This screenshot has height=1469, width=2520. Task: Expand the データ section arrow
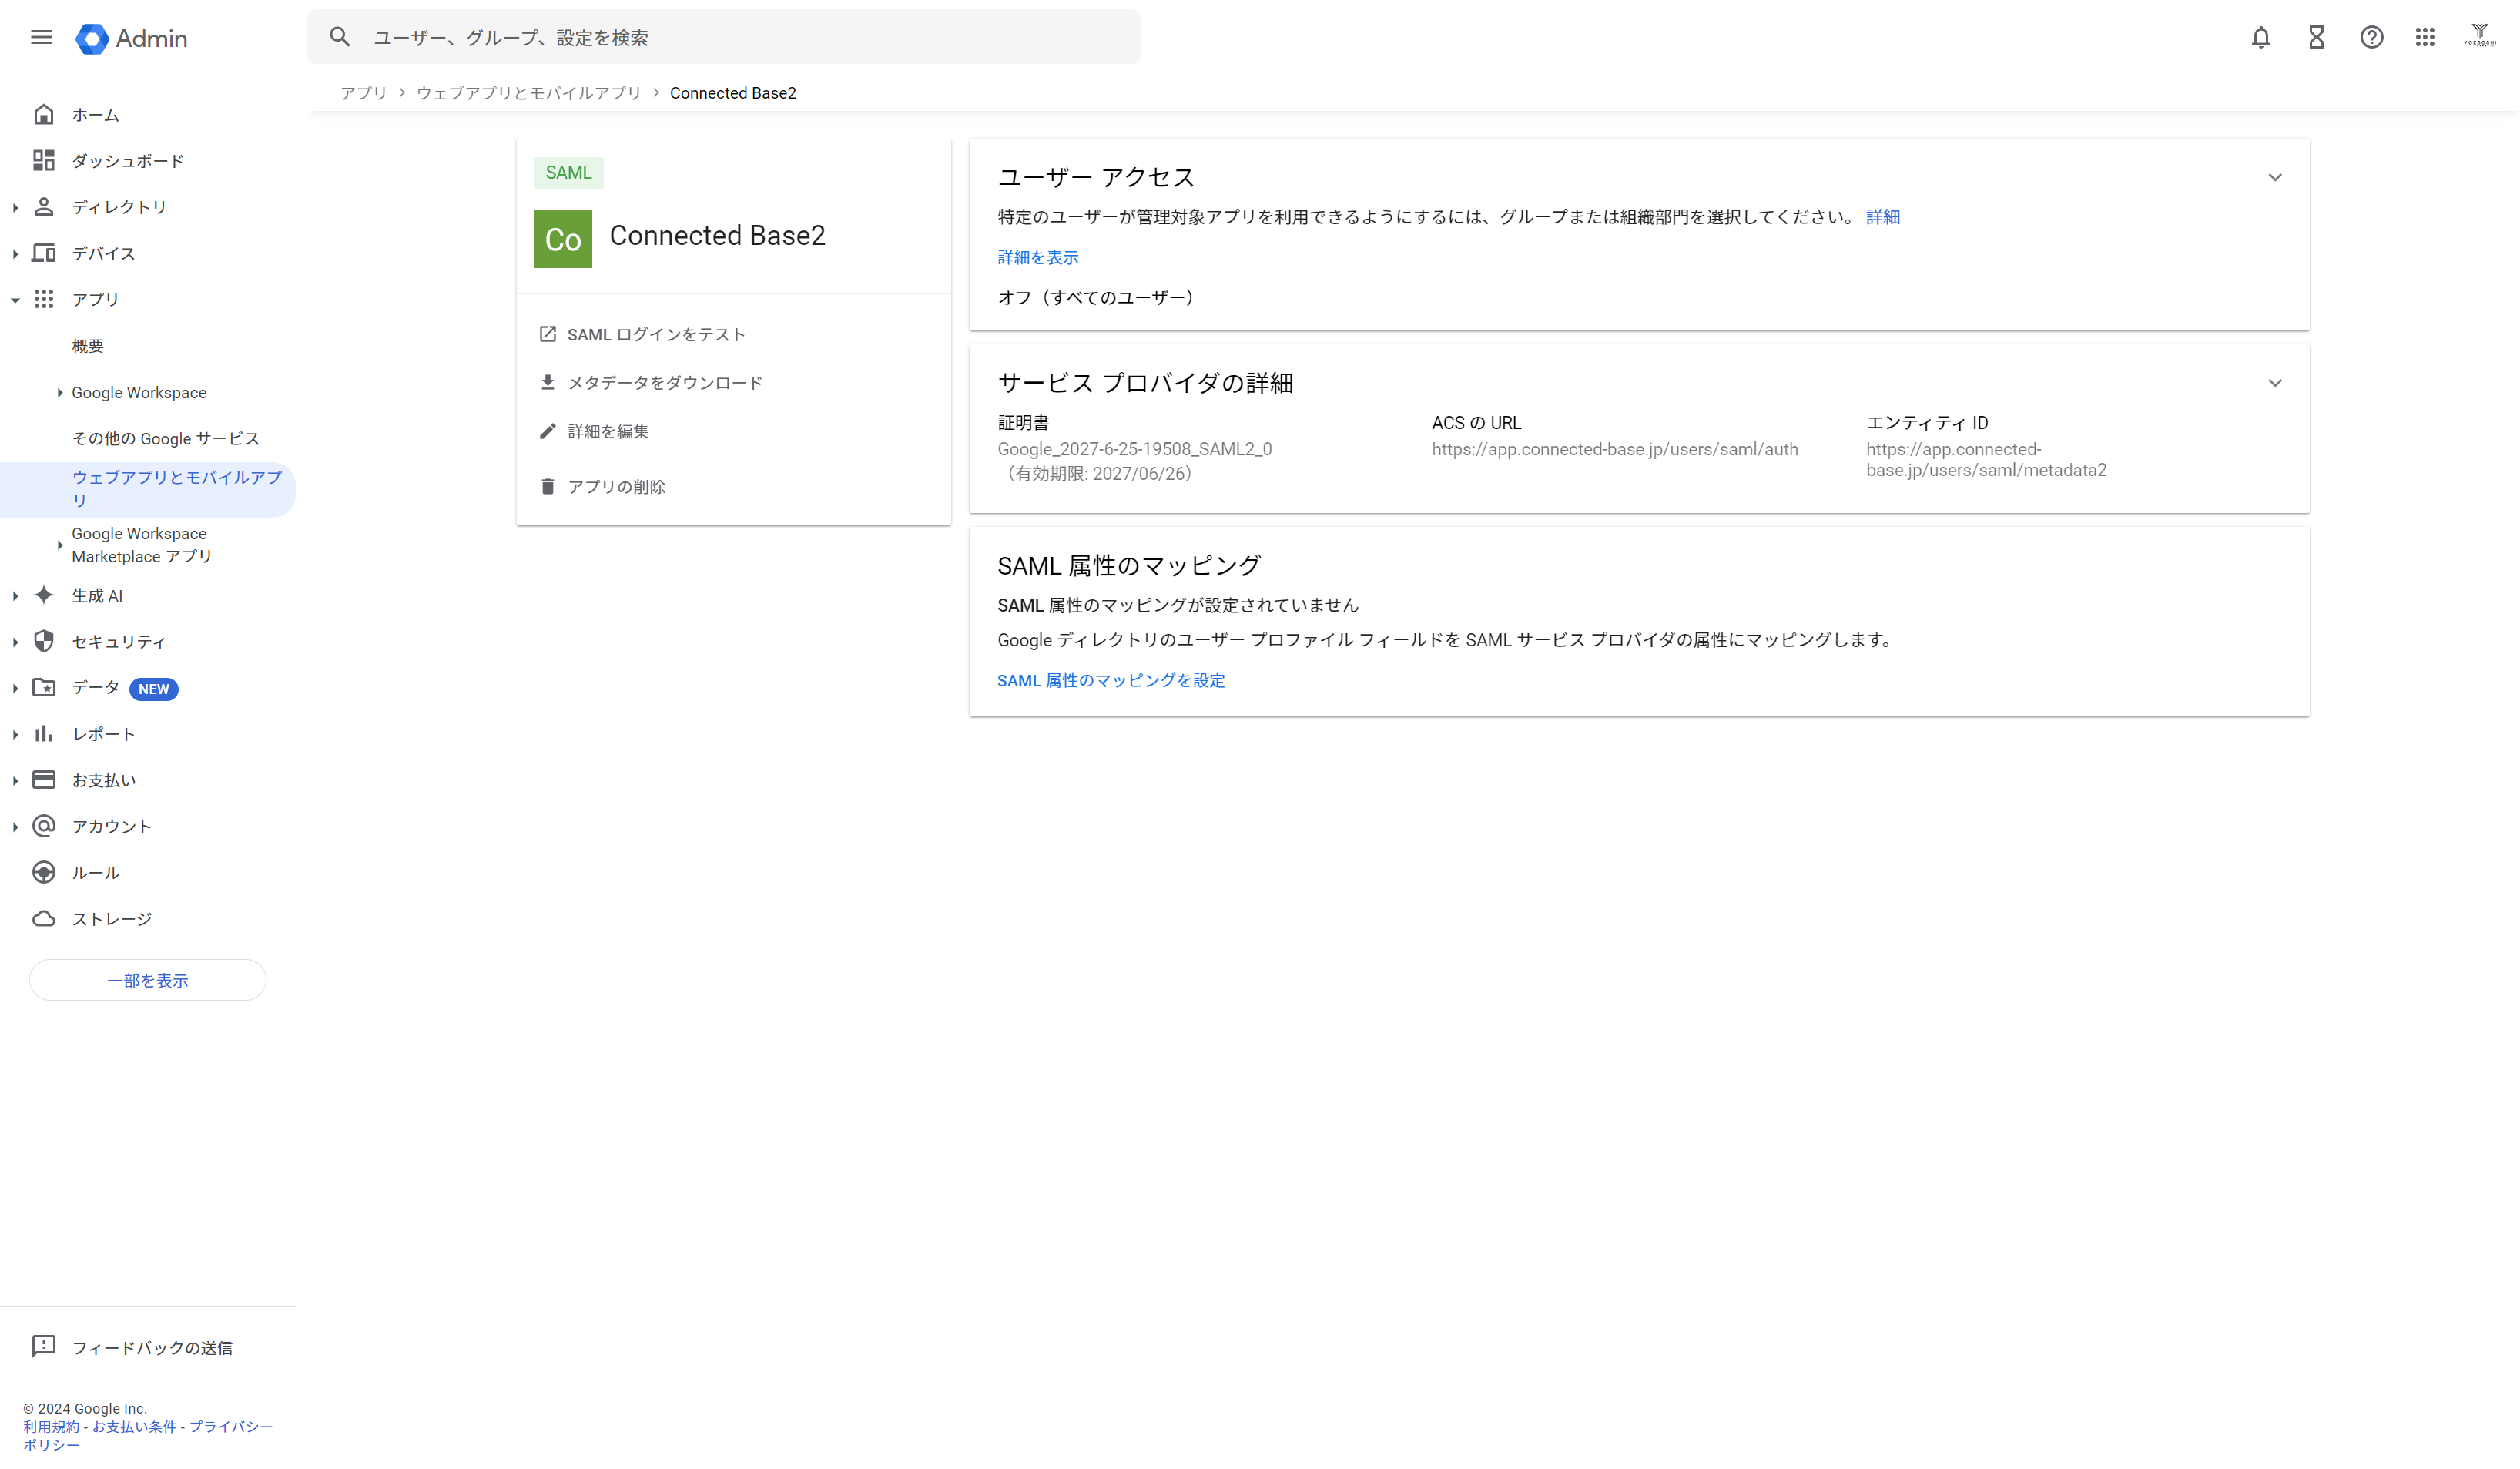tap(15, 688)
